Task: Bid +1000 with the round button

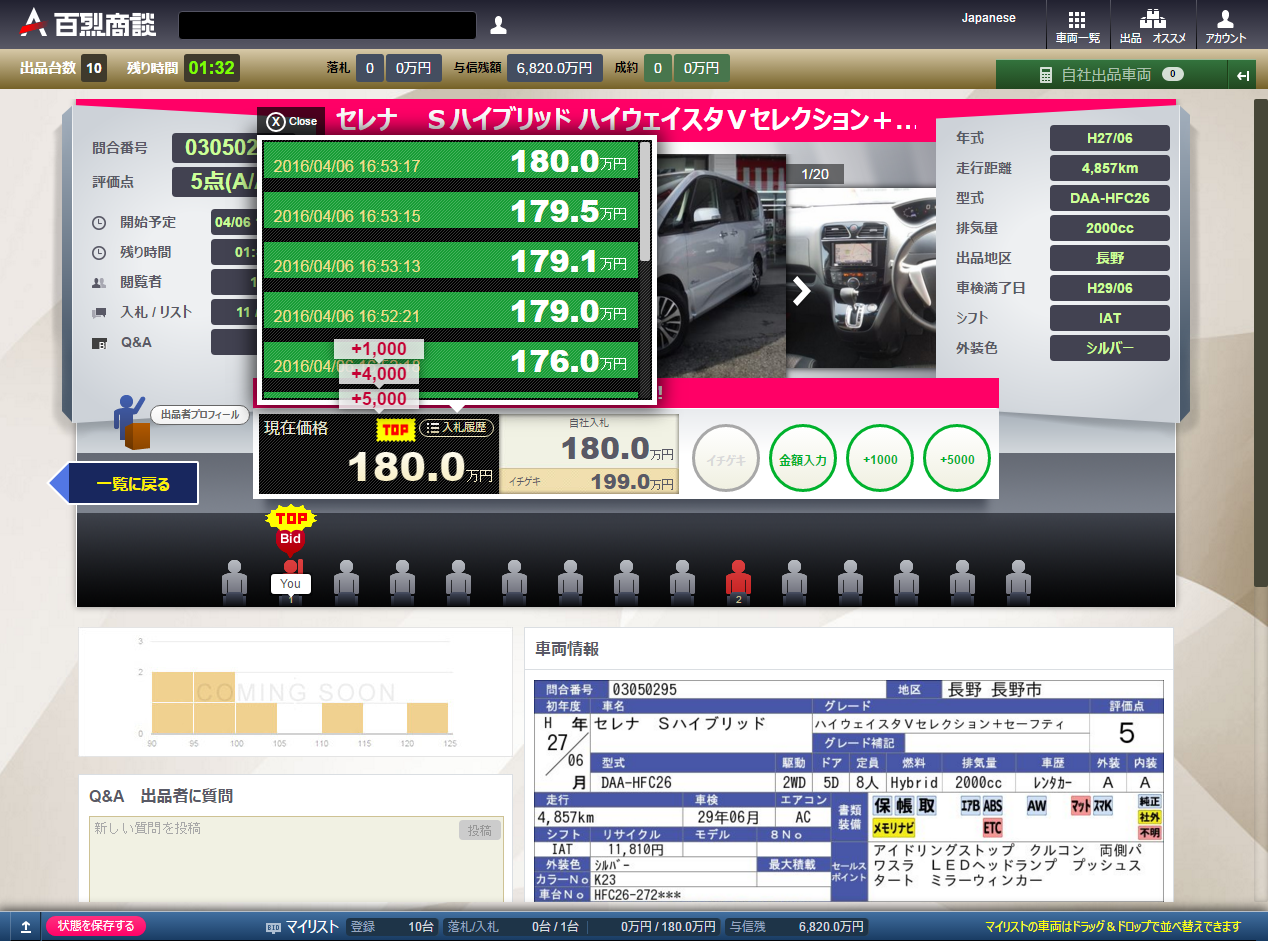Action: (x=880, y=460)
